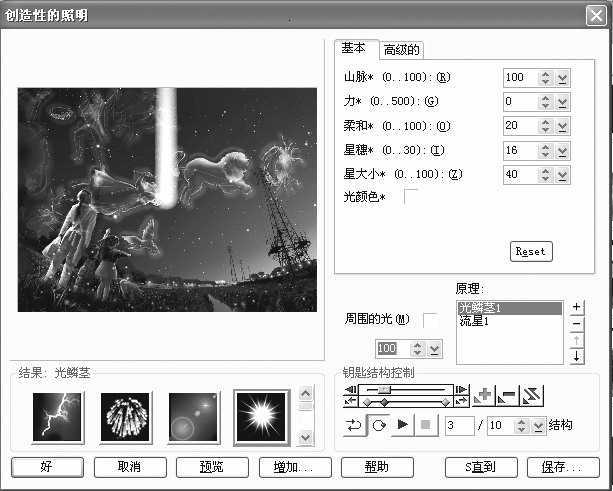Open dropdown for 山脉 value
This screenshot has width=613, height=491.
click(562, 77)
